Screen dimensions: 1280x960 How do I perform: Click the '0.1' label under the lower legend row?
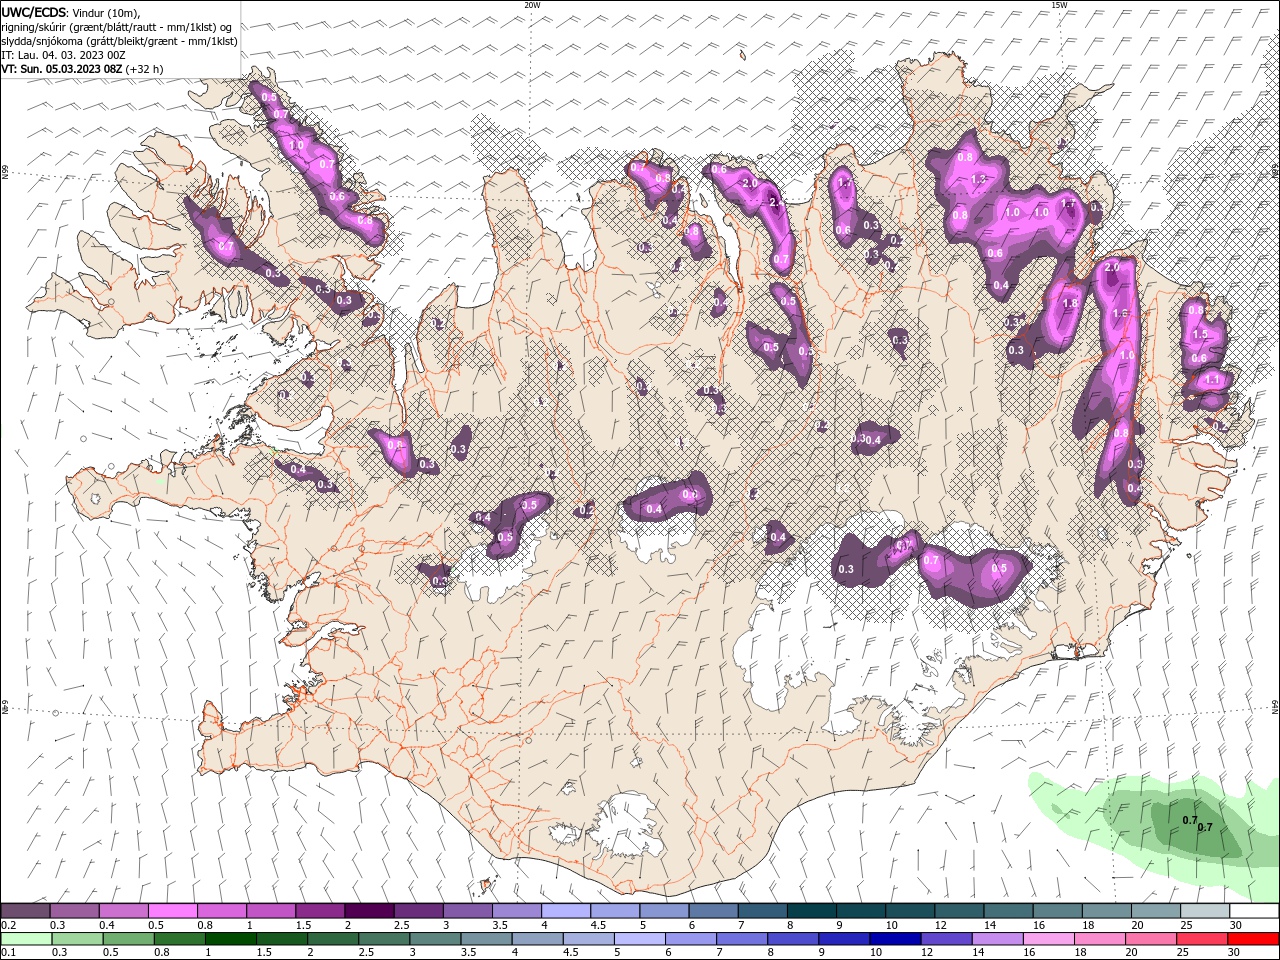9,952
